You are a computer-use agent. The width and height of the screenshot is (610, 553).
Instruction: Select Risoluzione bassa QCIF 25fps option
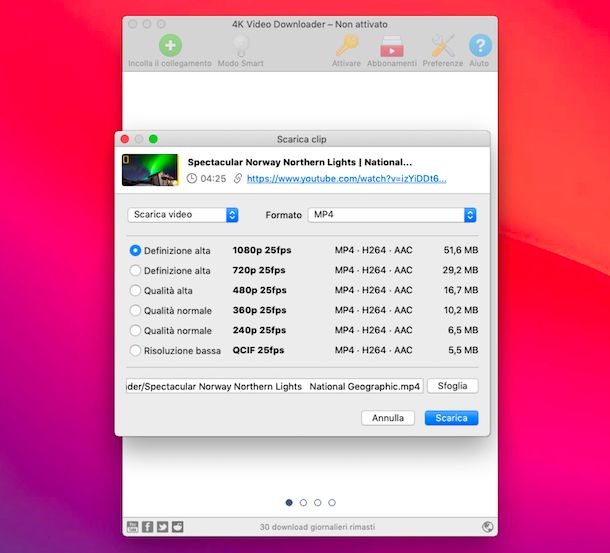pos(135,350)
